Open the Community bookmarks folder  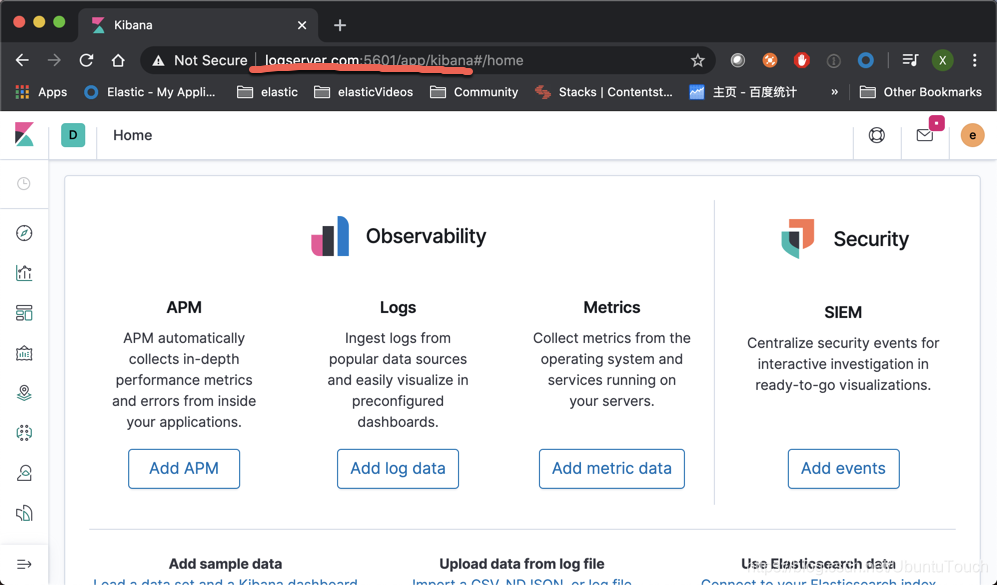click(474, 92)
